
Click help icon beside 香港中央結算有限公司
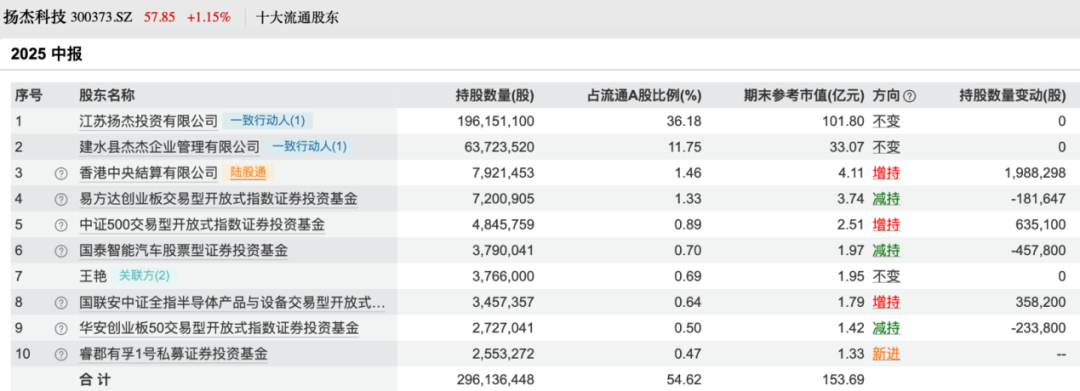[61, 173]
